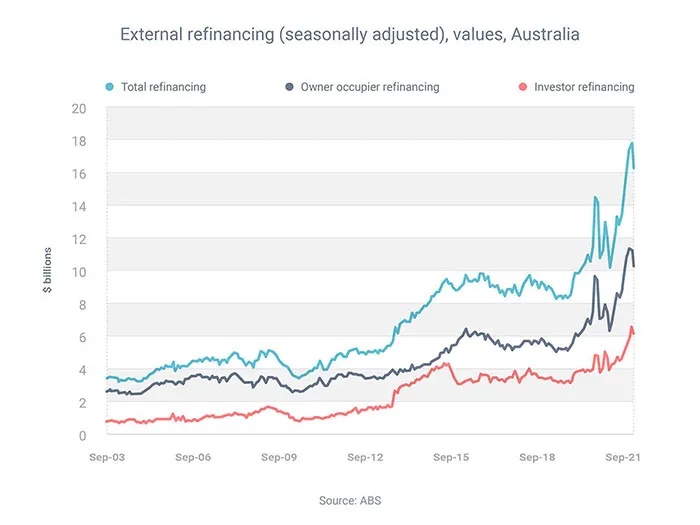Toggle the Total refinancing legend label

(163, 87)
